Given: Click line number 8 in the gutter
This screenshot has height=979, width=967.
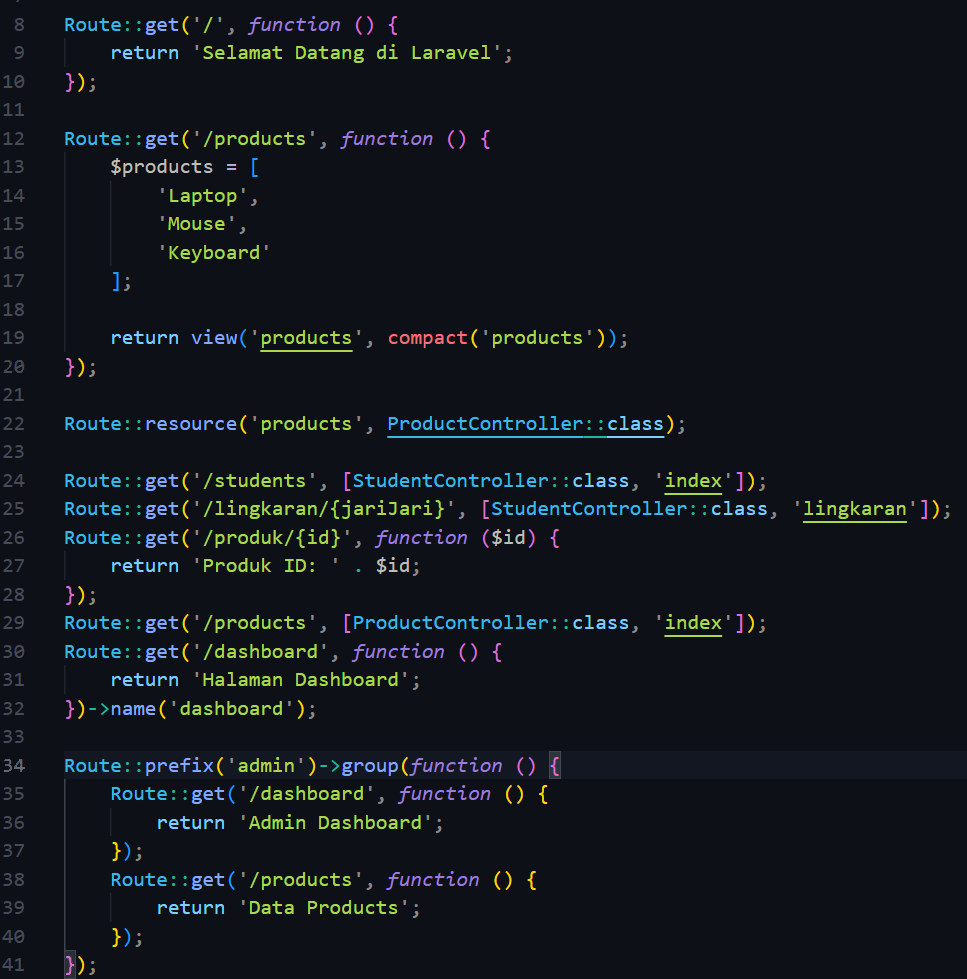Looking at the screenshot, I should (x=19, y=25).
